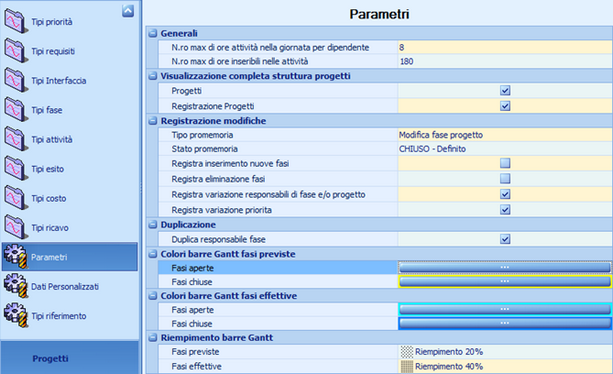Collapse the Riempimento barre Gantt section
613x374 pixels.
pyautogui.click(x=153, y=338)
